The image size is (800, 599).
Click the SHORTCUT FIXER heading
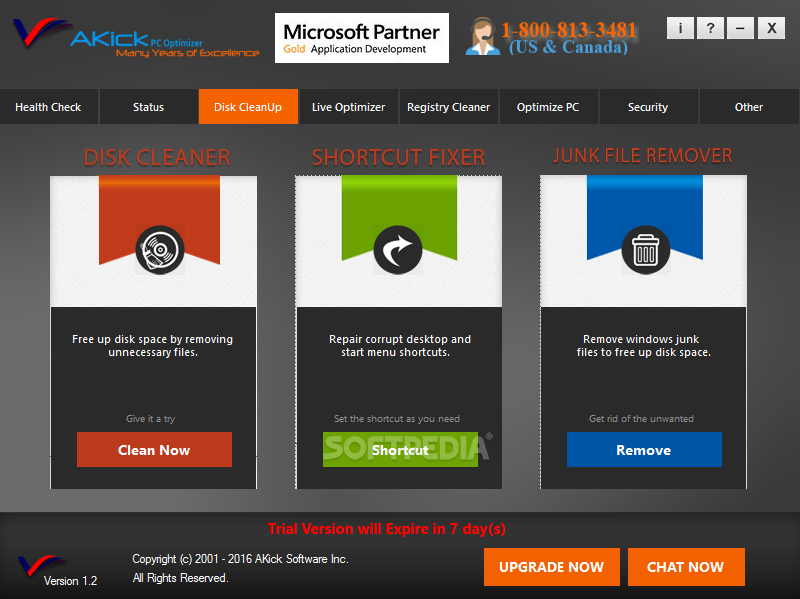pyautogui.click(x=398, y=158)
